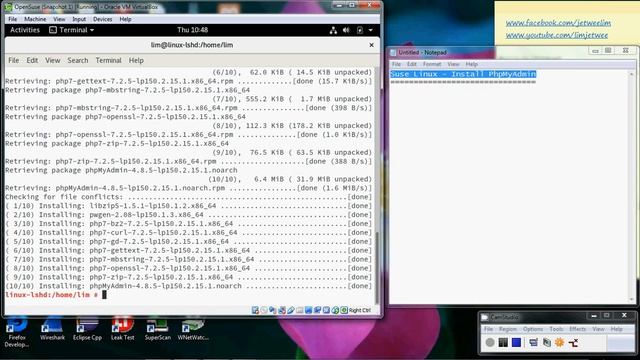This screenshot has height=360, width=640.
Task: Click the Thu 10:48 clock
Action: [193, 30]
